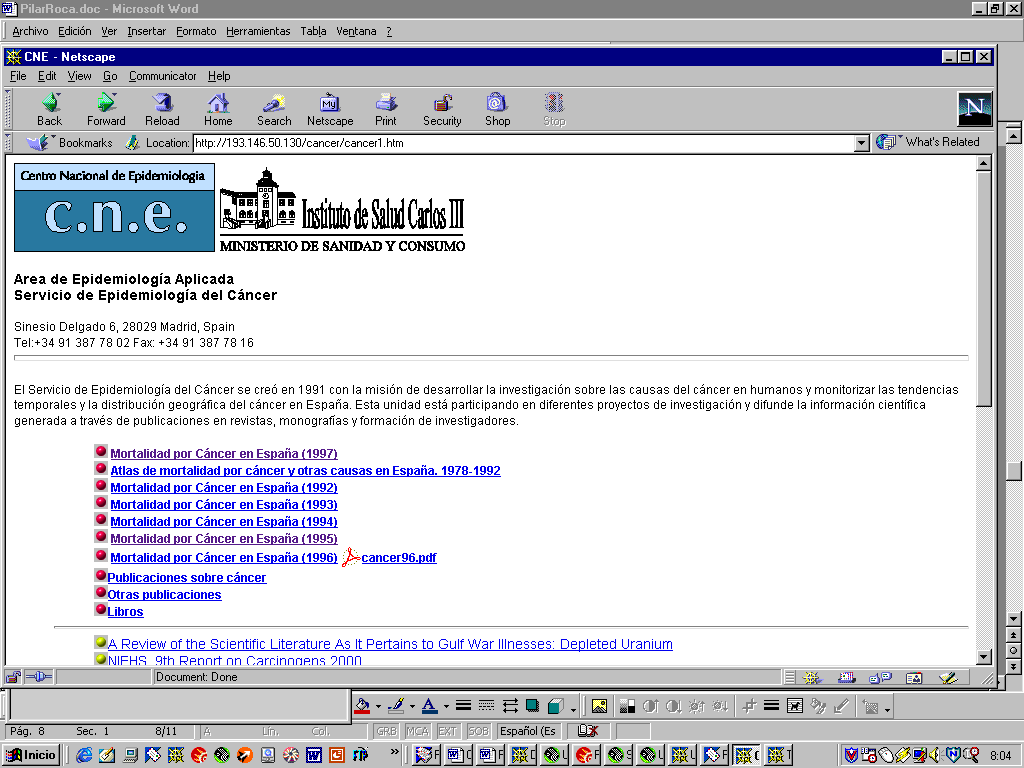
Task: Open the font color dropdown arrow
Action: pyautogui.click(x=446, y=706)
